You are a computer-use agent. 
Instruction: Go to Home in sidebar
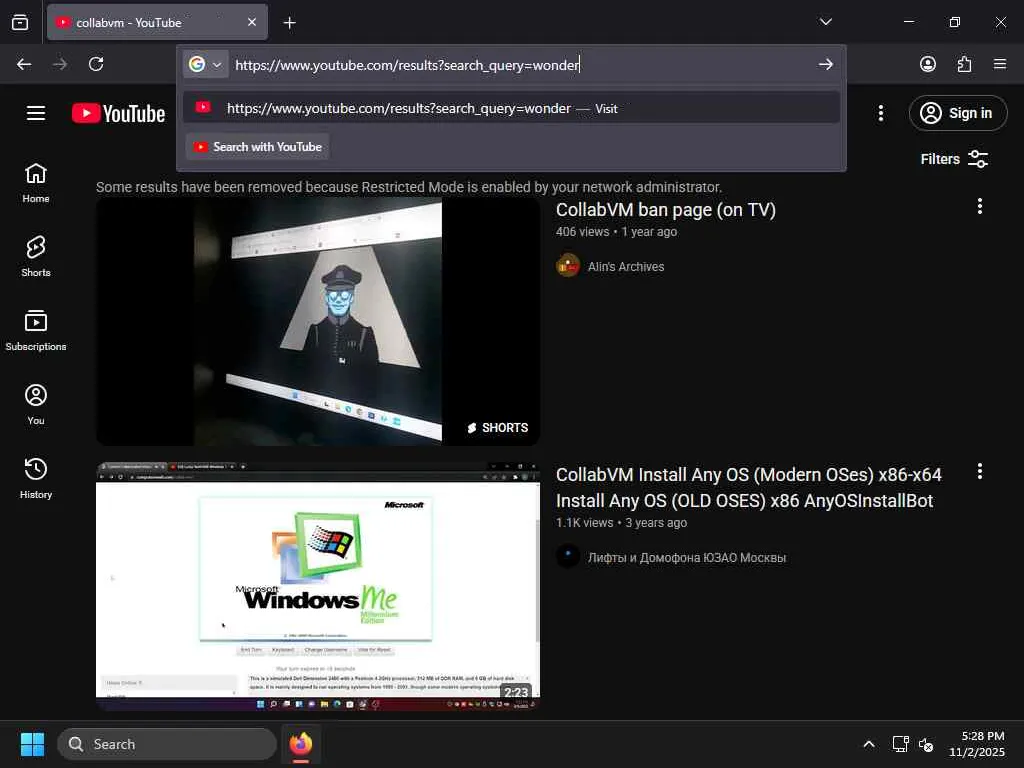coord(36,184)
